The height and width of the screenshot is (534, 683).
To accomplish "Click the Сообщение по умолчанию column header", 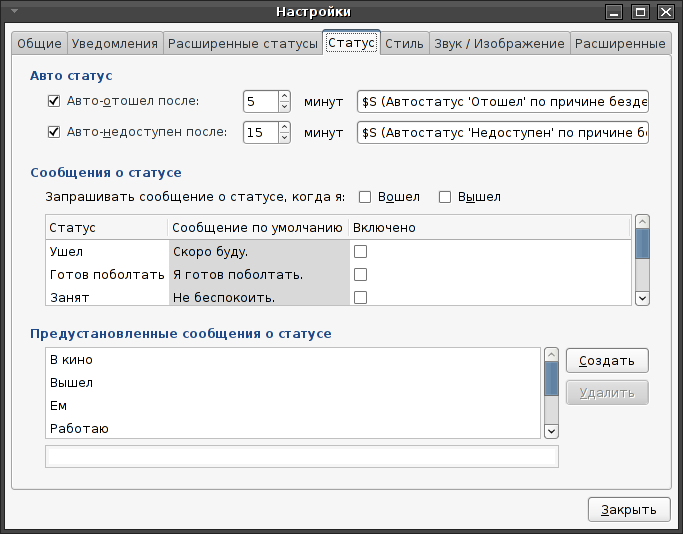I will 258,228.
